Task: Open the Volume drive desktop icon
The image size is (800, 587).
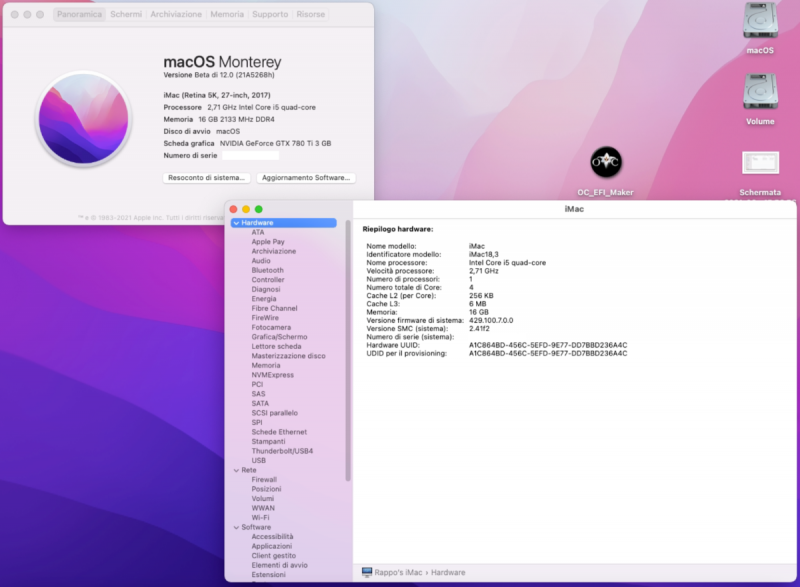Action: pos(760,93)
